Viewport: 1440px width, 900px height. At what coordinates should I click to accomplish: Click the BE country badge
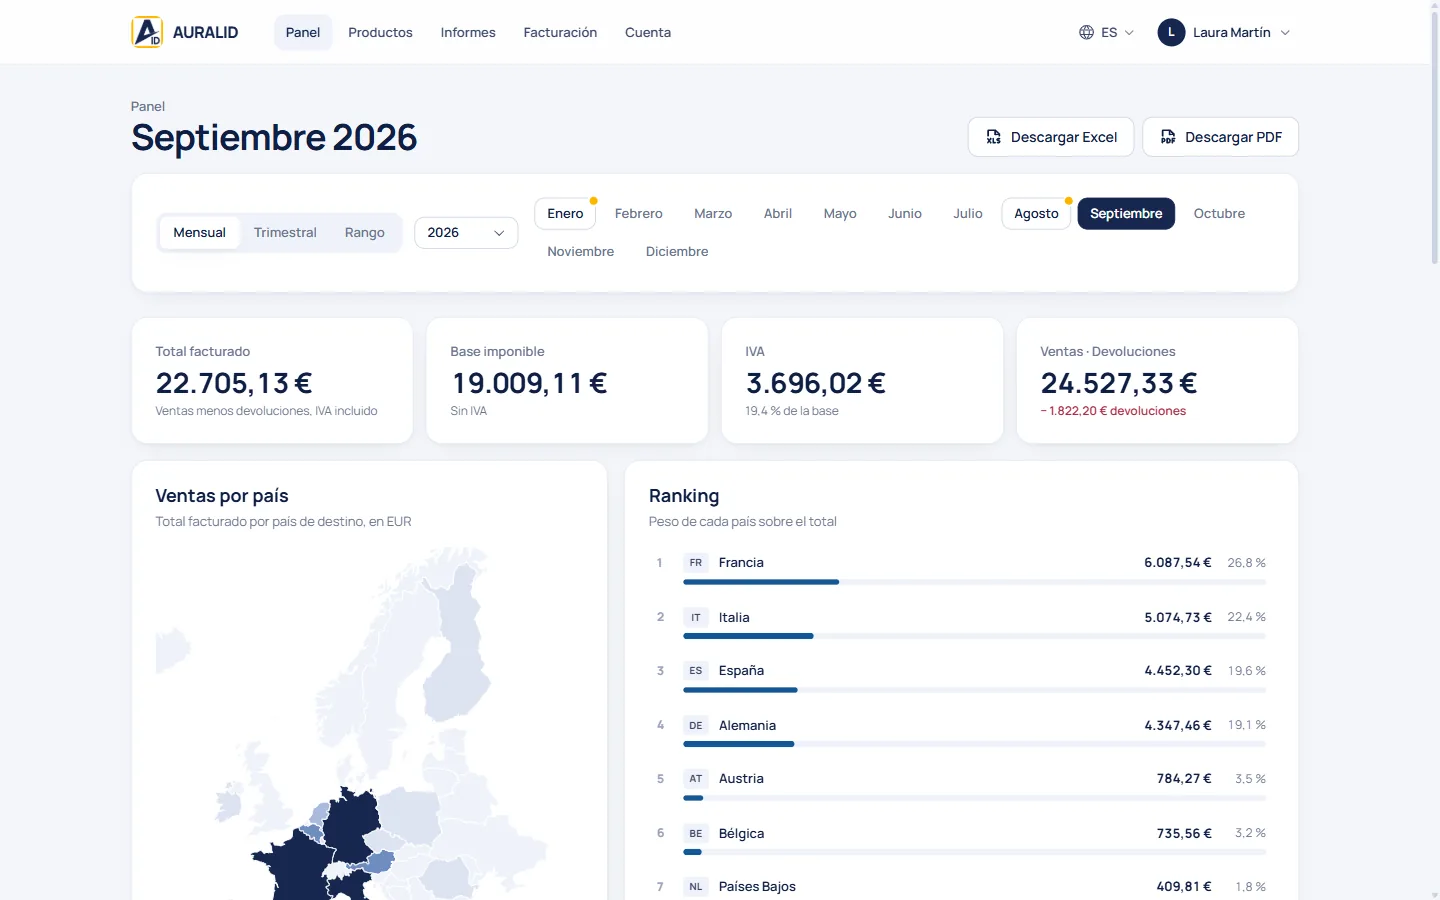pyautogui.click(x=696, y=833)
